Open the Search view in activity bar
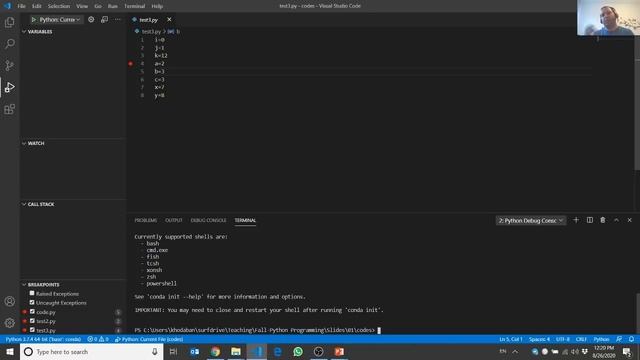 [9, 44]
